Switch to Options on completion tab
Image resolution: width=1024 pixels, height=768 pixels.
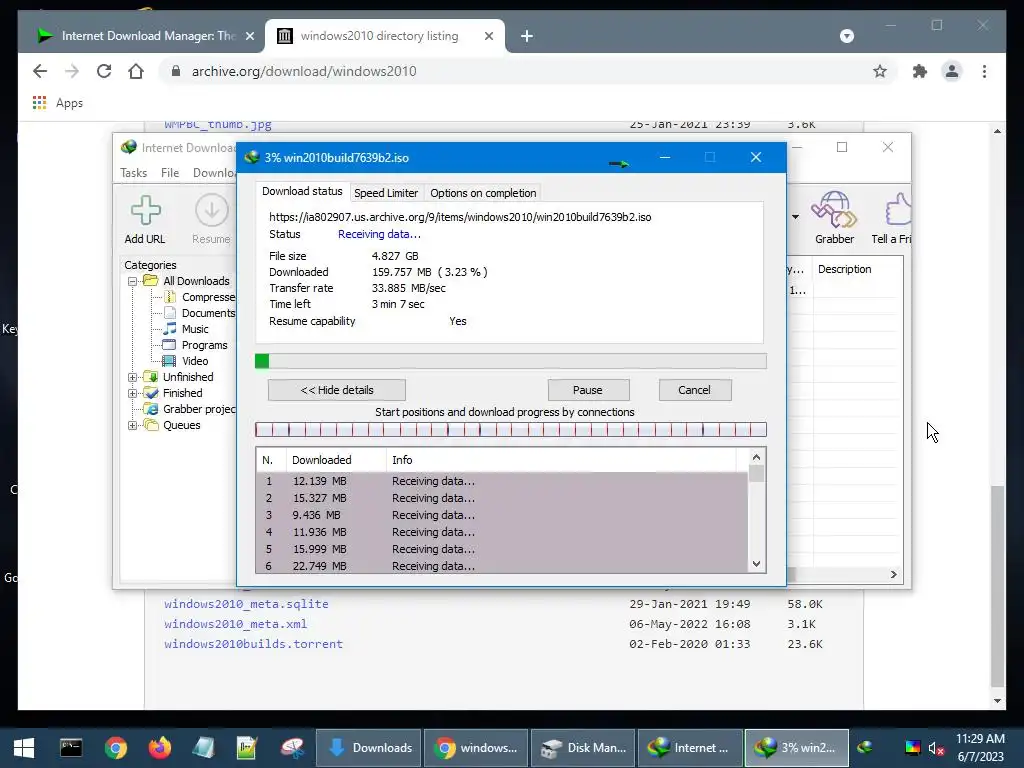click(483, 193)
